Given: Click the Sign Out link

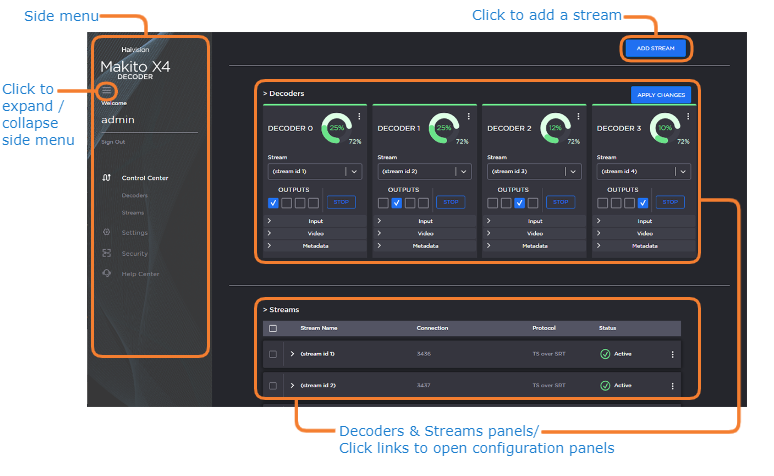Looking at the screenshot, I should coord(113,142).
